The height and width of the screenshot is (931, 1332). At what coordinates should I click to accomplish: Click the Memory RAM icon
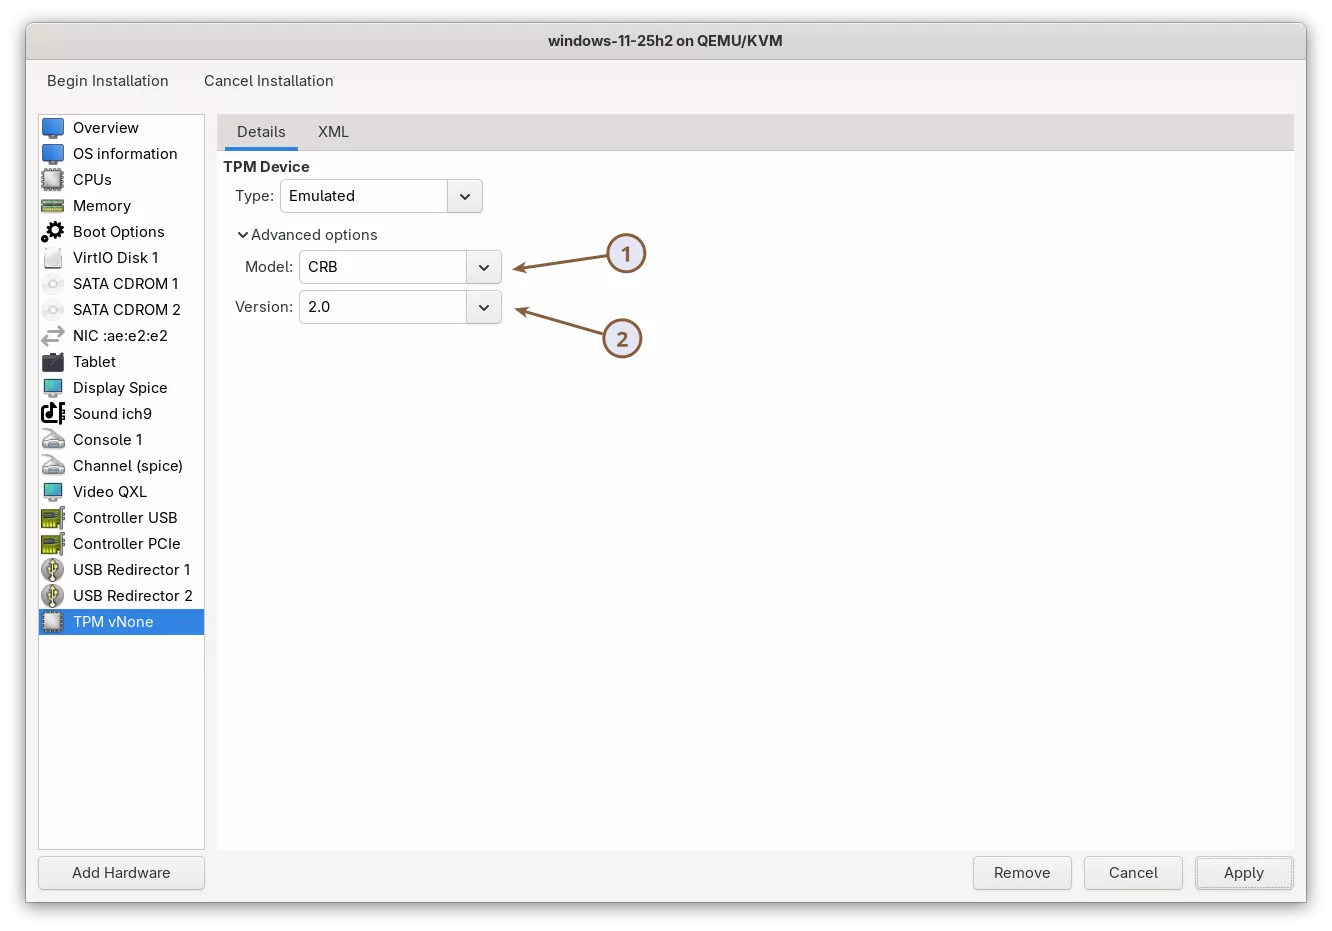(53, 206)
